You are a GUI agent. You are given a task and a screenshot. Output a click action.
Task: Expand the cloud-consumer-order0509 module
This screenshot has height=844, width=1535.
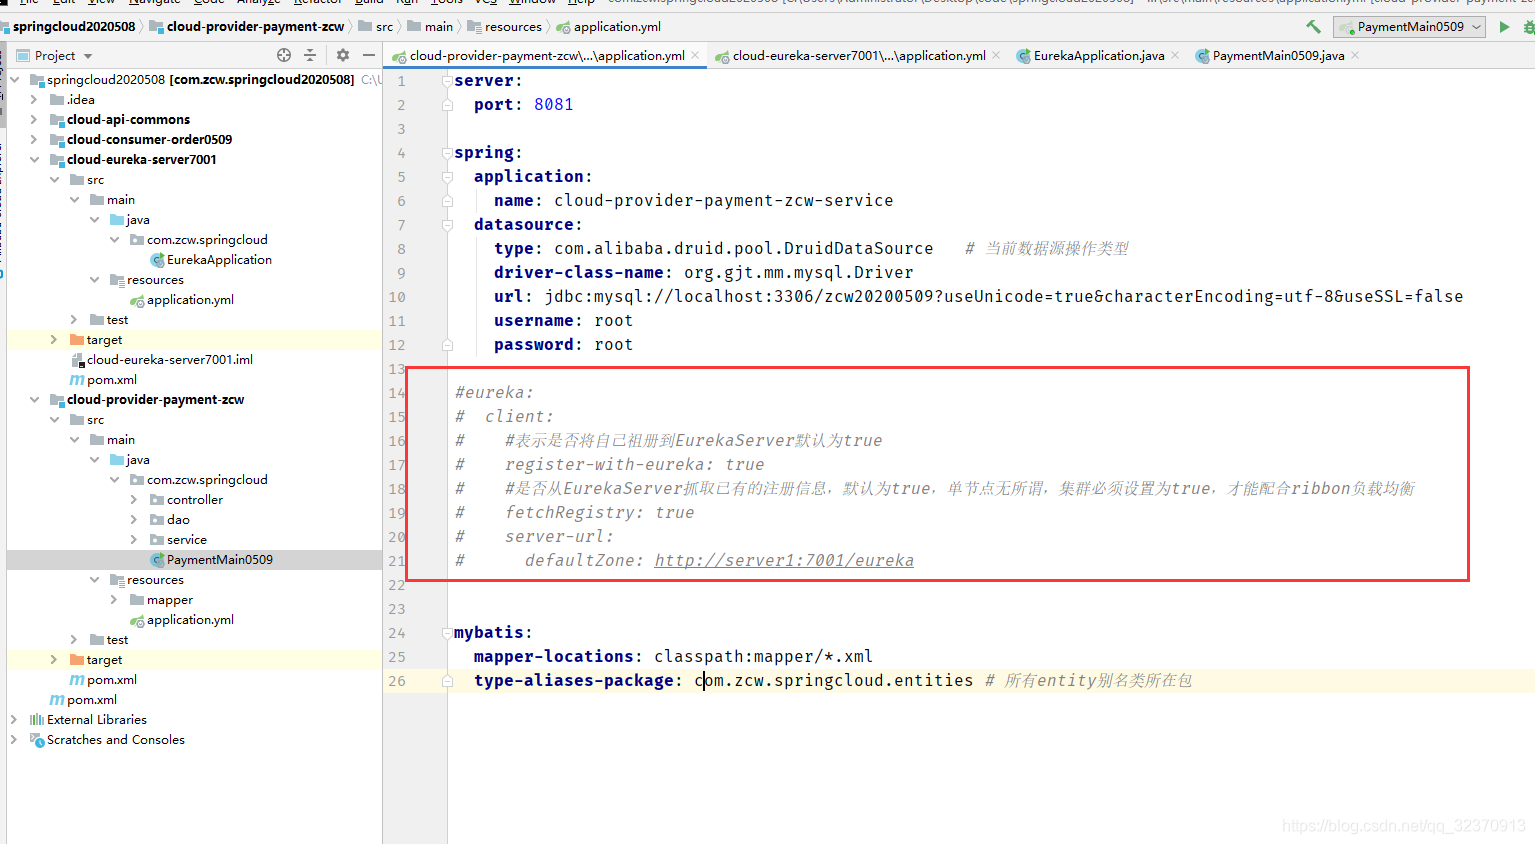pyautogui.click(x=34, y=140)
